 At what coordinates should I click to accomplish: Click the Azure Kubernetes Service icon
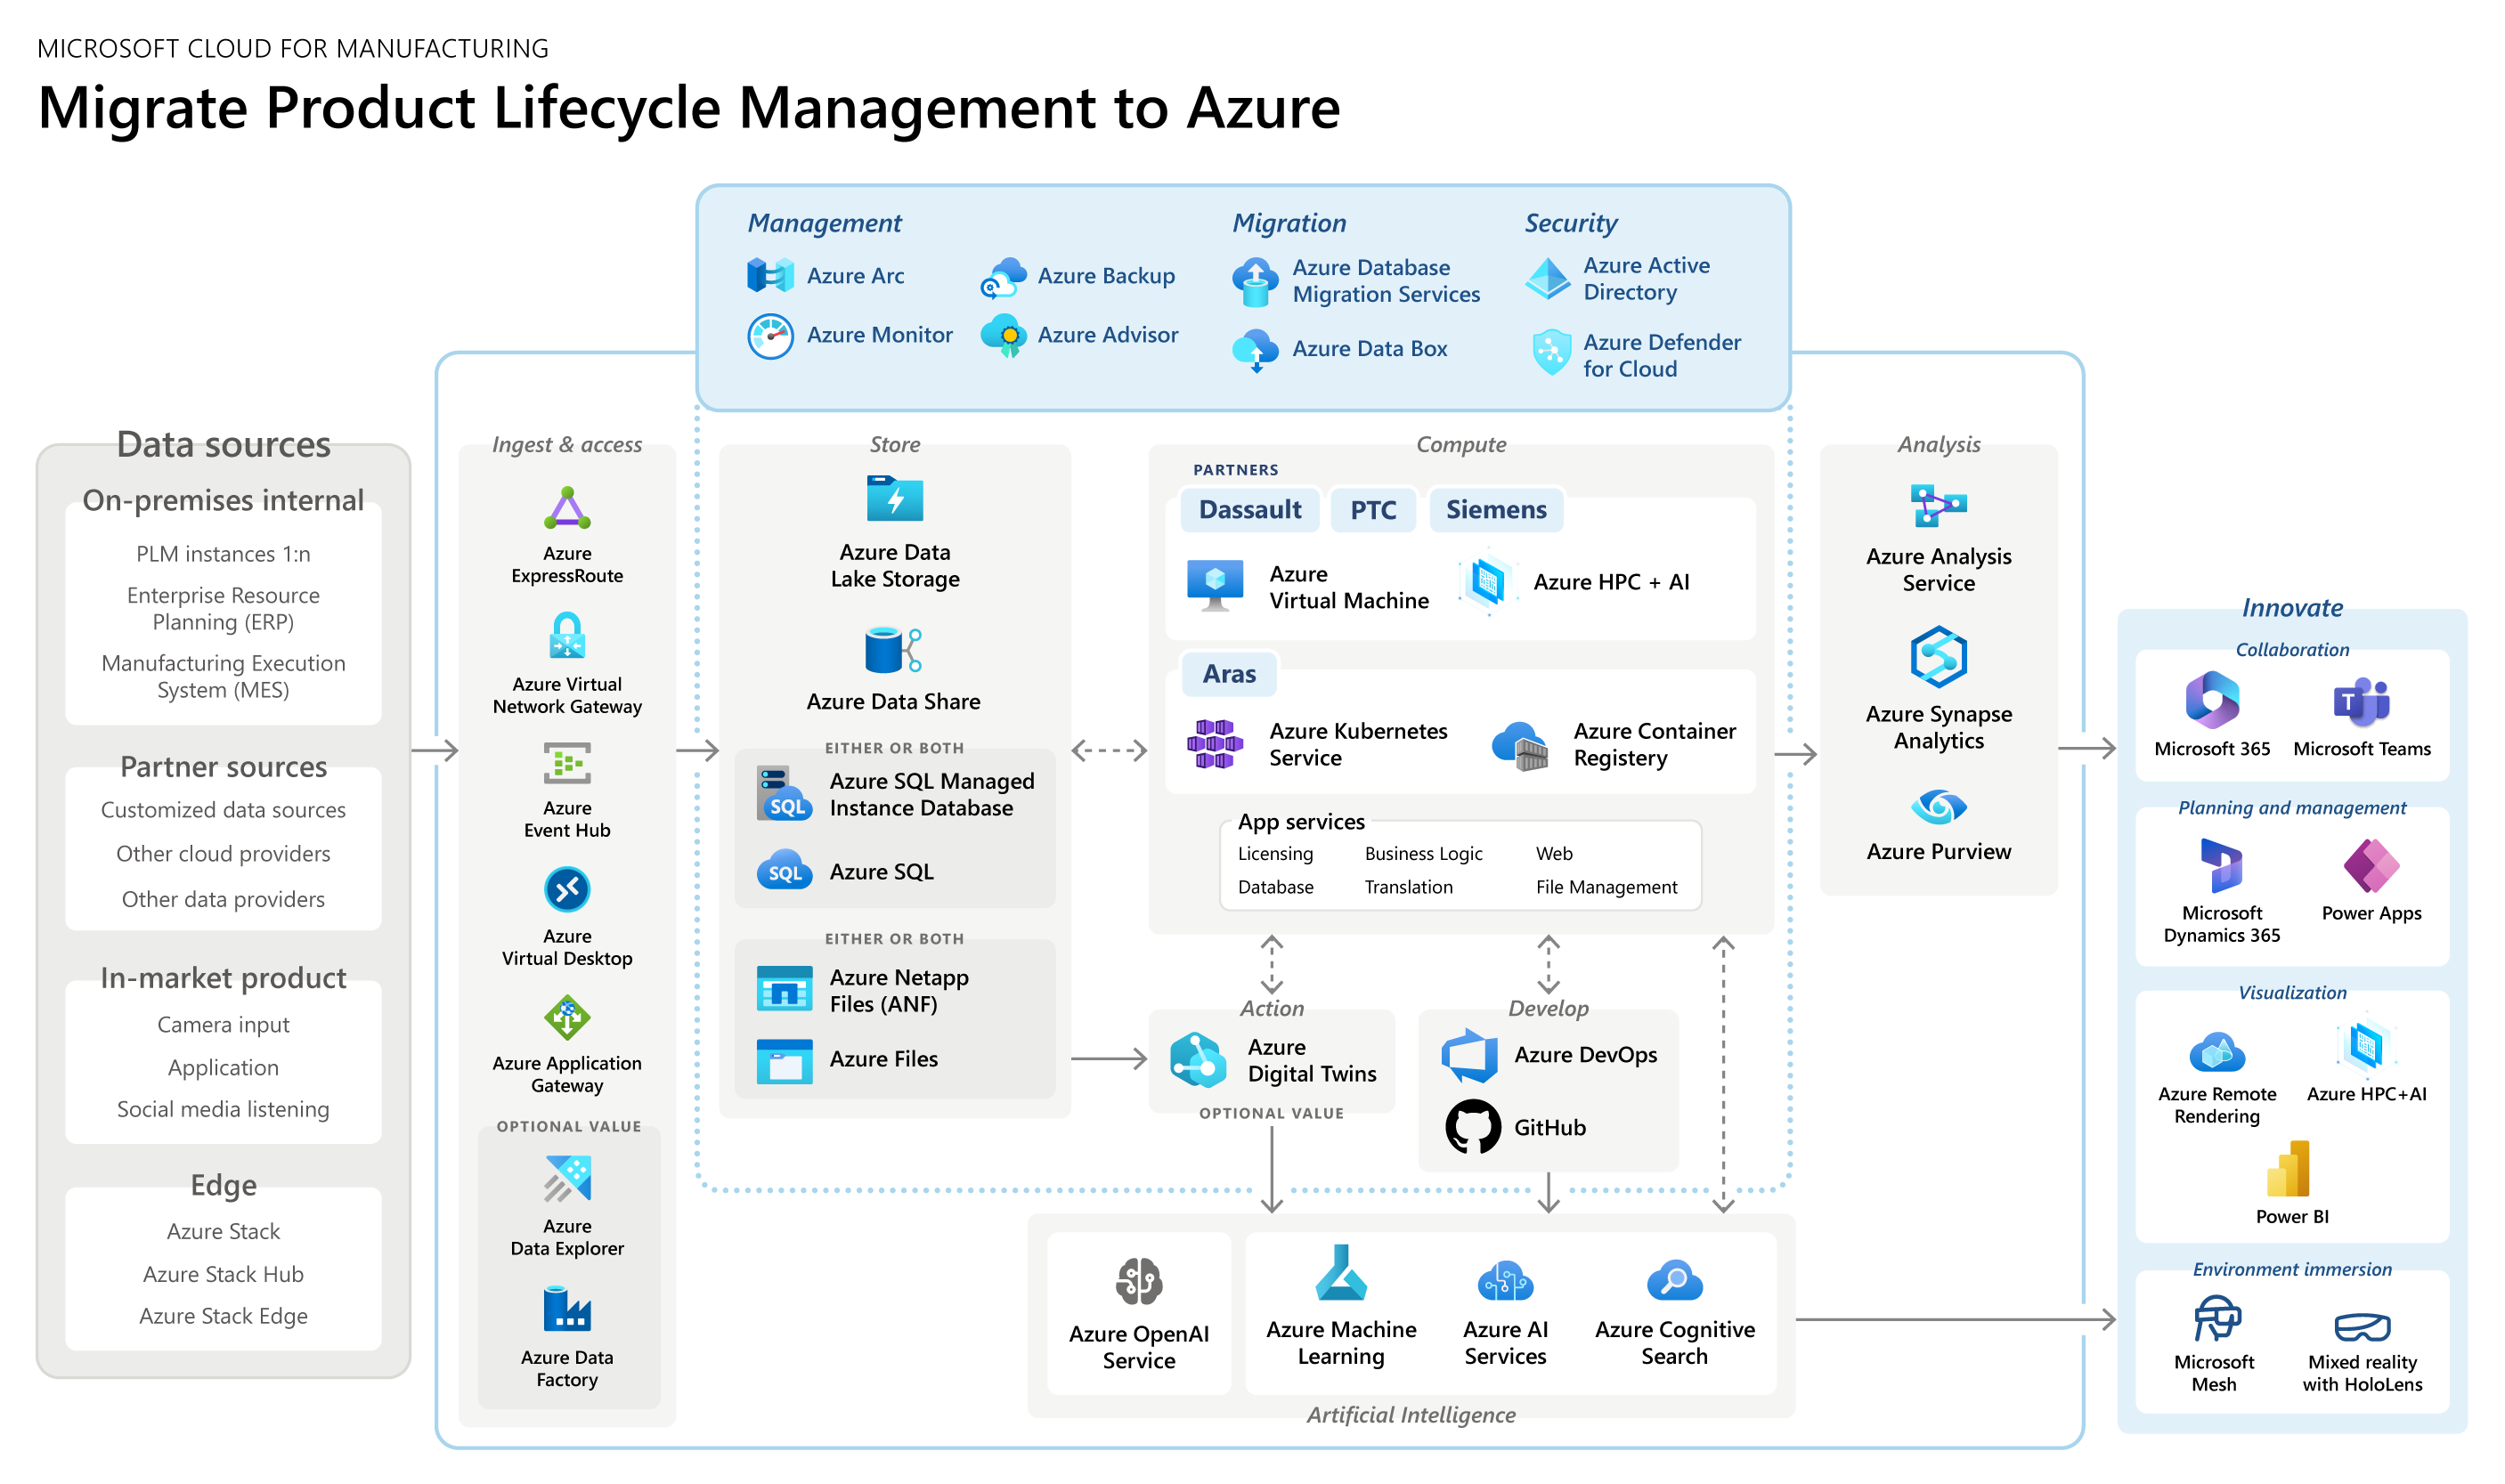pyautogui.click(x=1213, y=744)
